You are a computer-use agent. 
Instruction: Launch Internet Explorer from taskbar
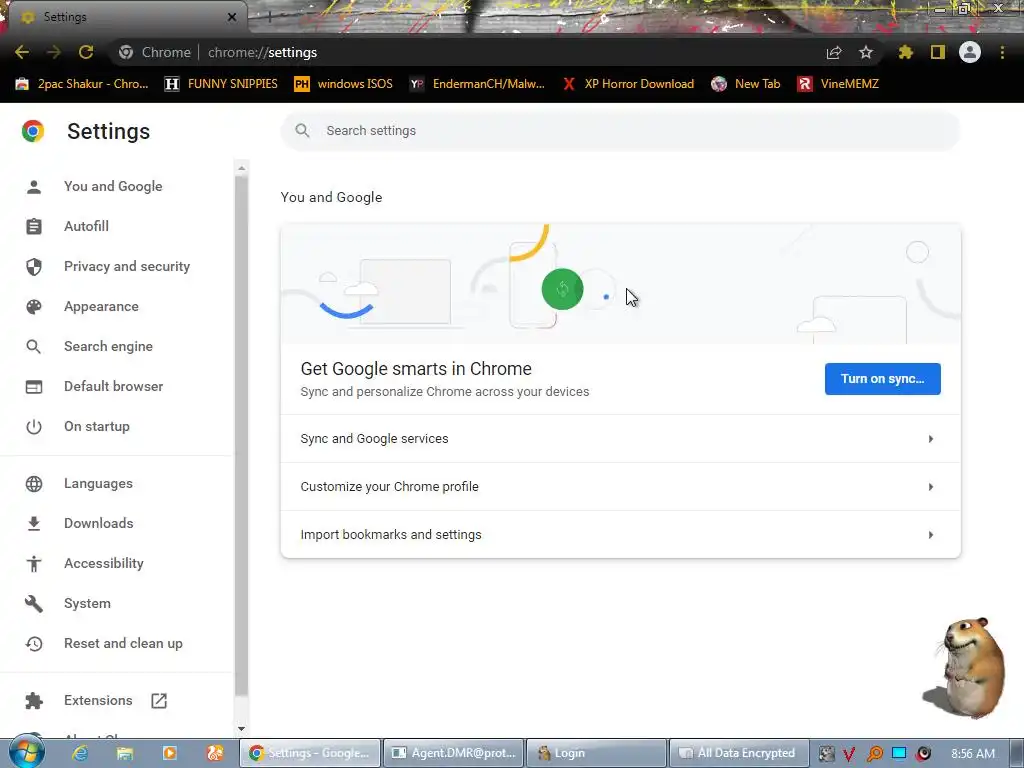pos(80,753)
